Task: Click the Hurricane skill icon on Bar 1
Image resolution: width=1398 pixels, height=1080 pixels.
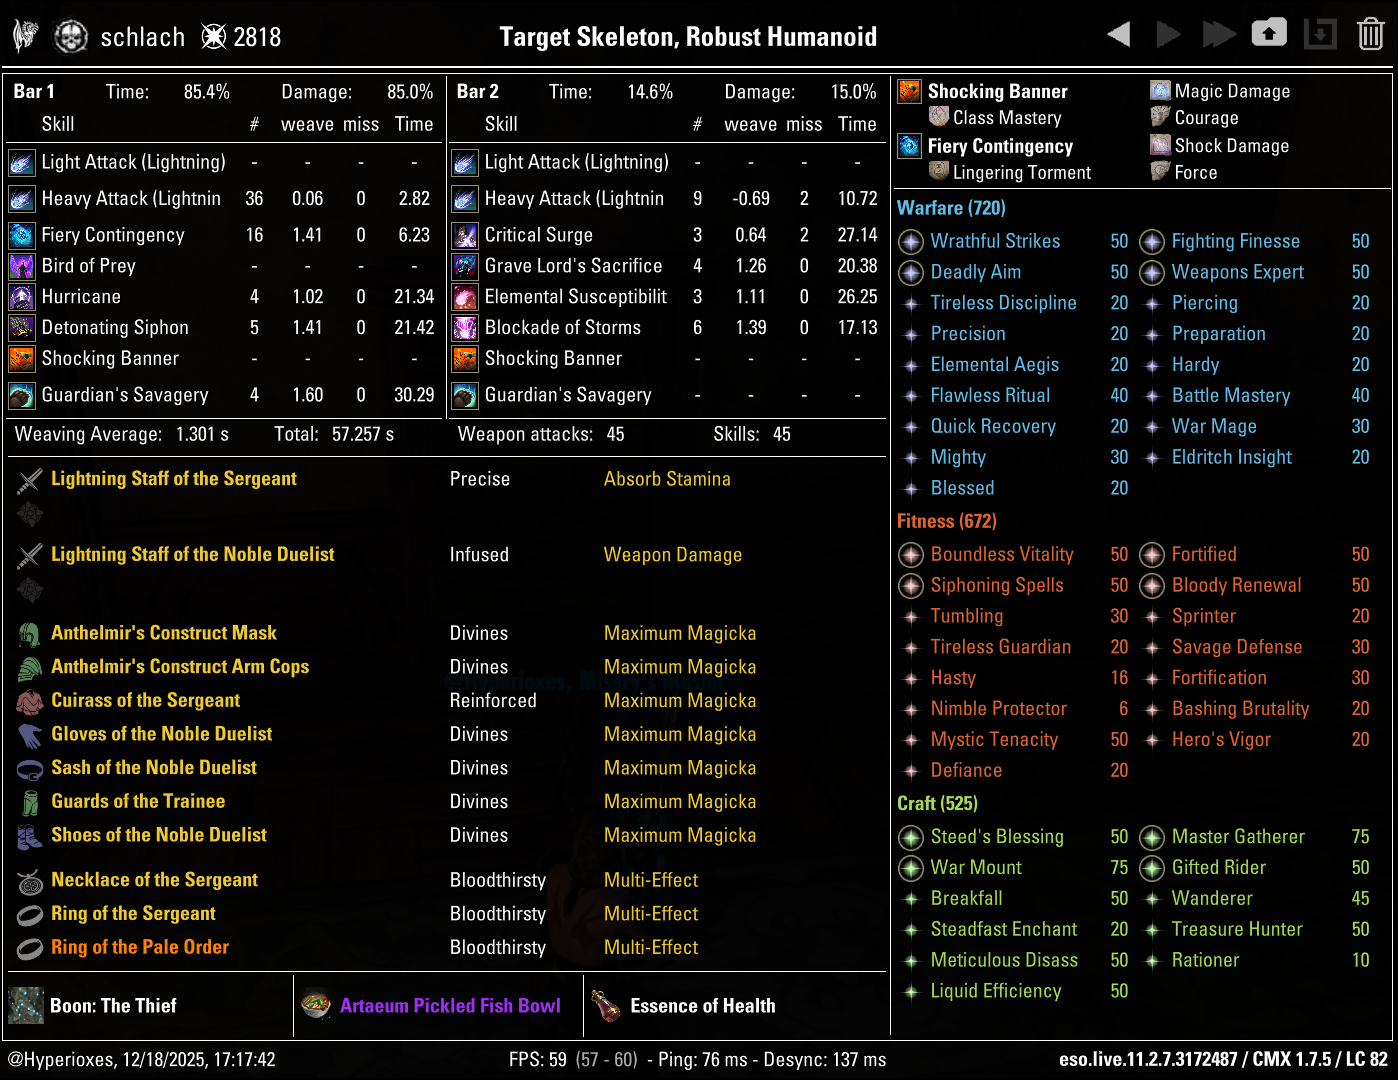Action: coord(21,296)
